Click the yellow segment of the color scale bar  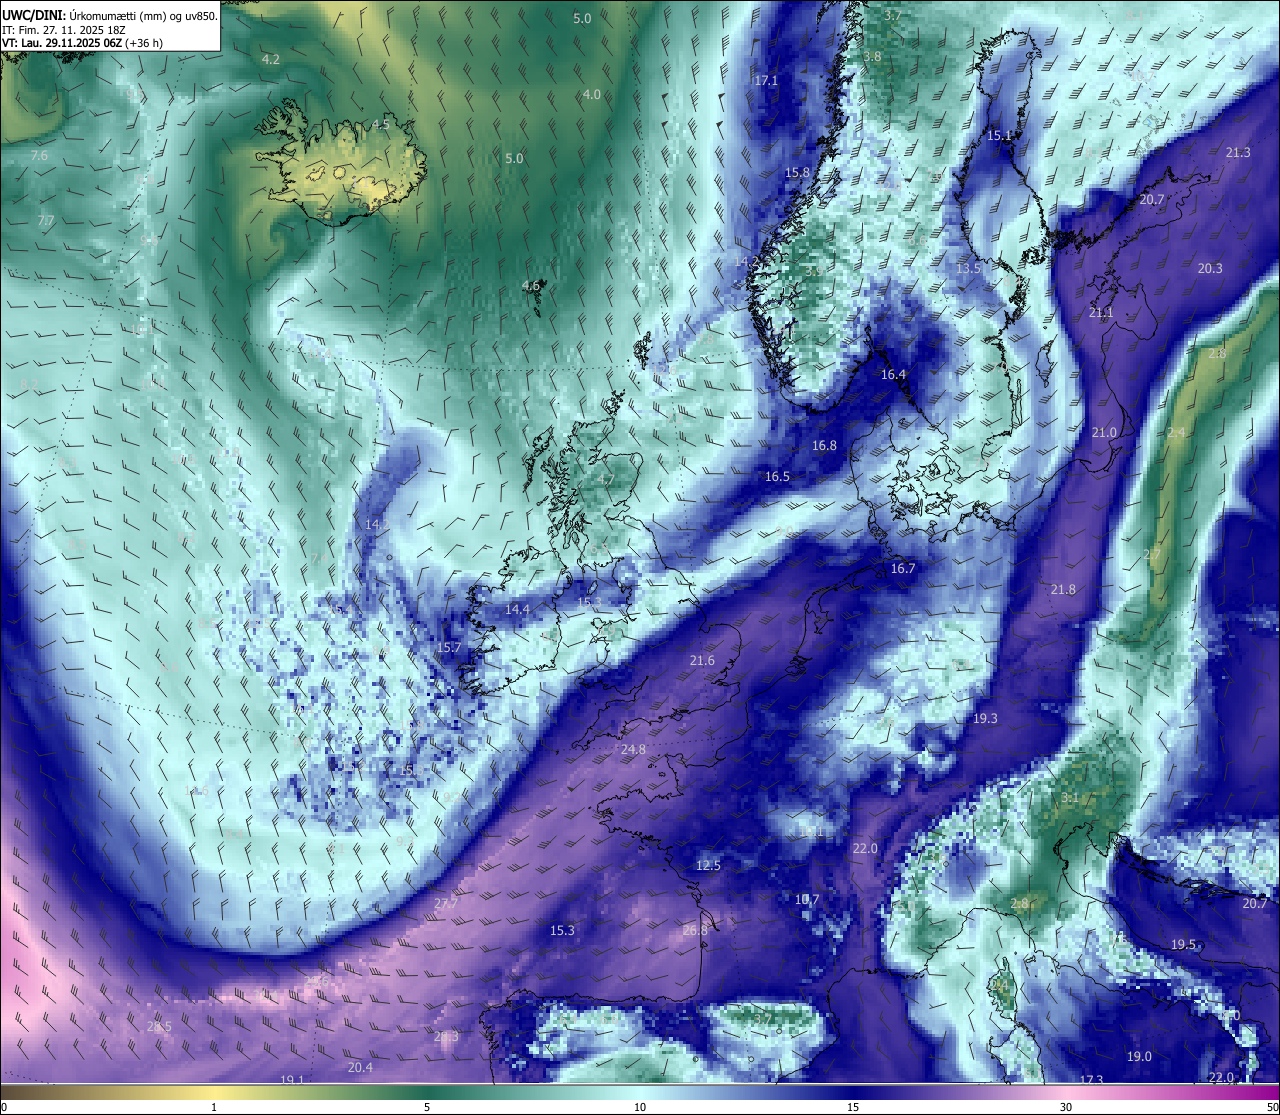214,1092
